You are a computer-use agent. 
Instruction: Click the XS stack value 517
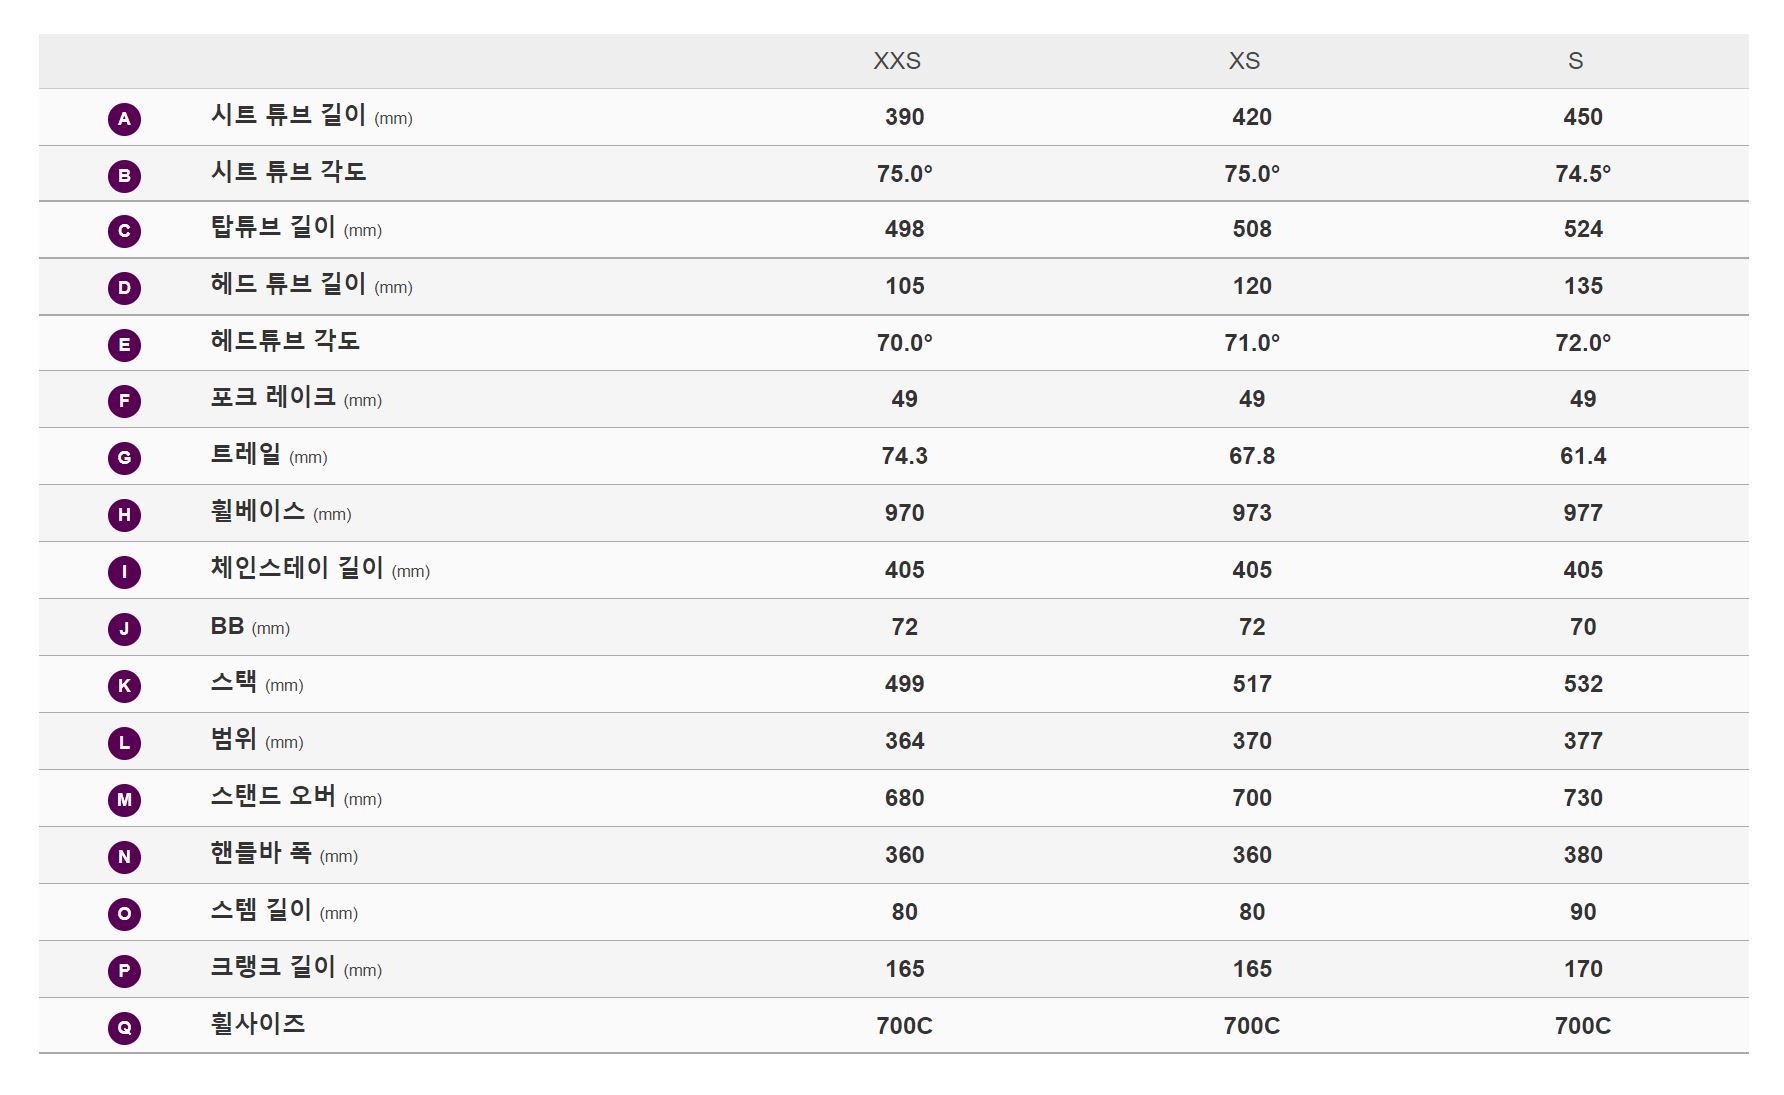point(1252,684)
